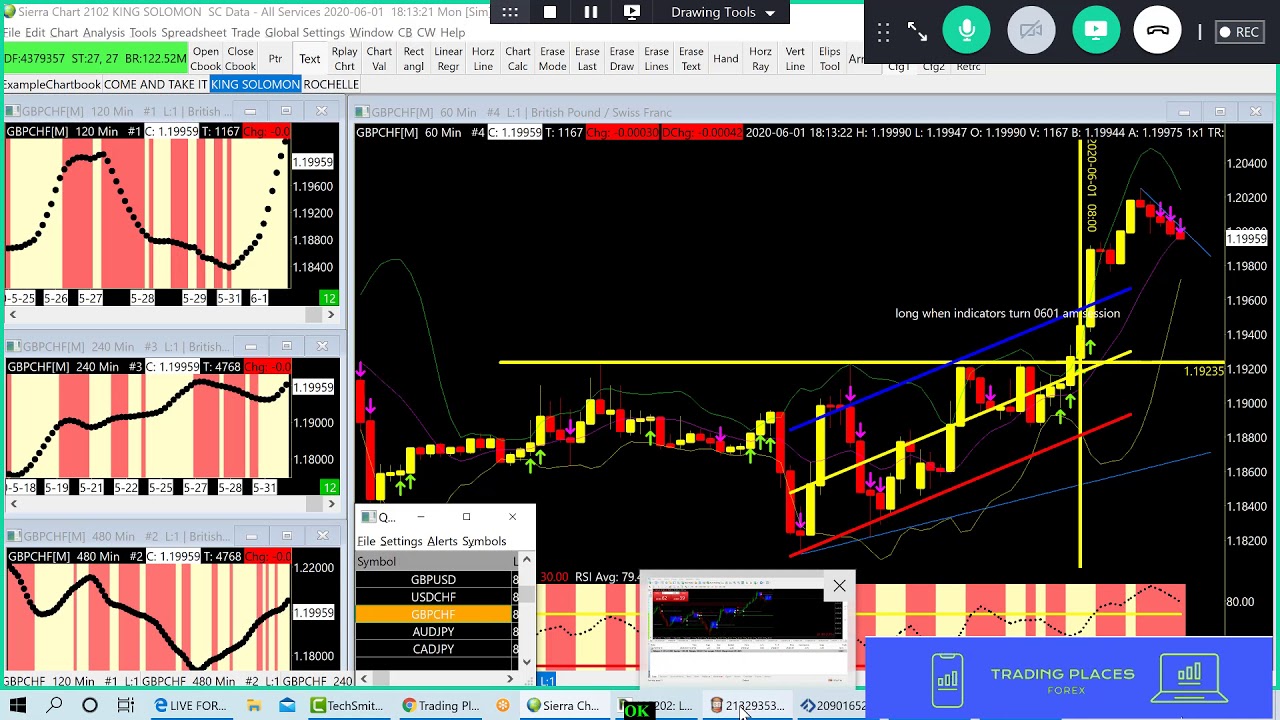Open Settings menu in quote window
The image size is (1280, 720).
(x=401, y=541)
